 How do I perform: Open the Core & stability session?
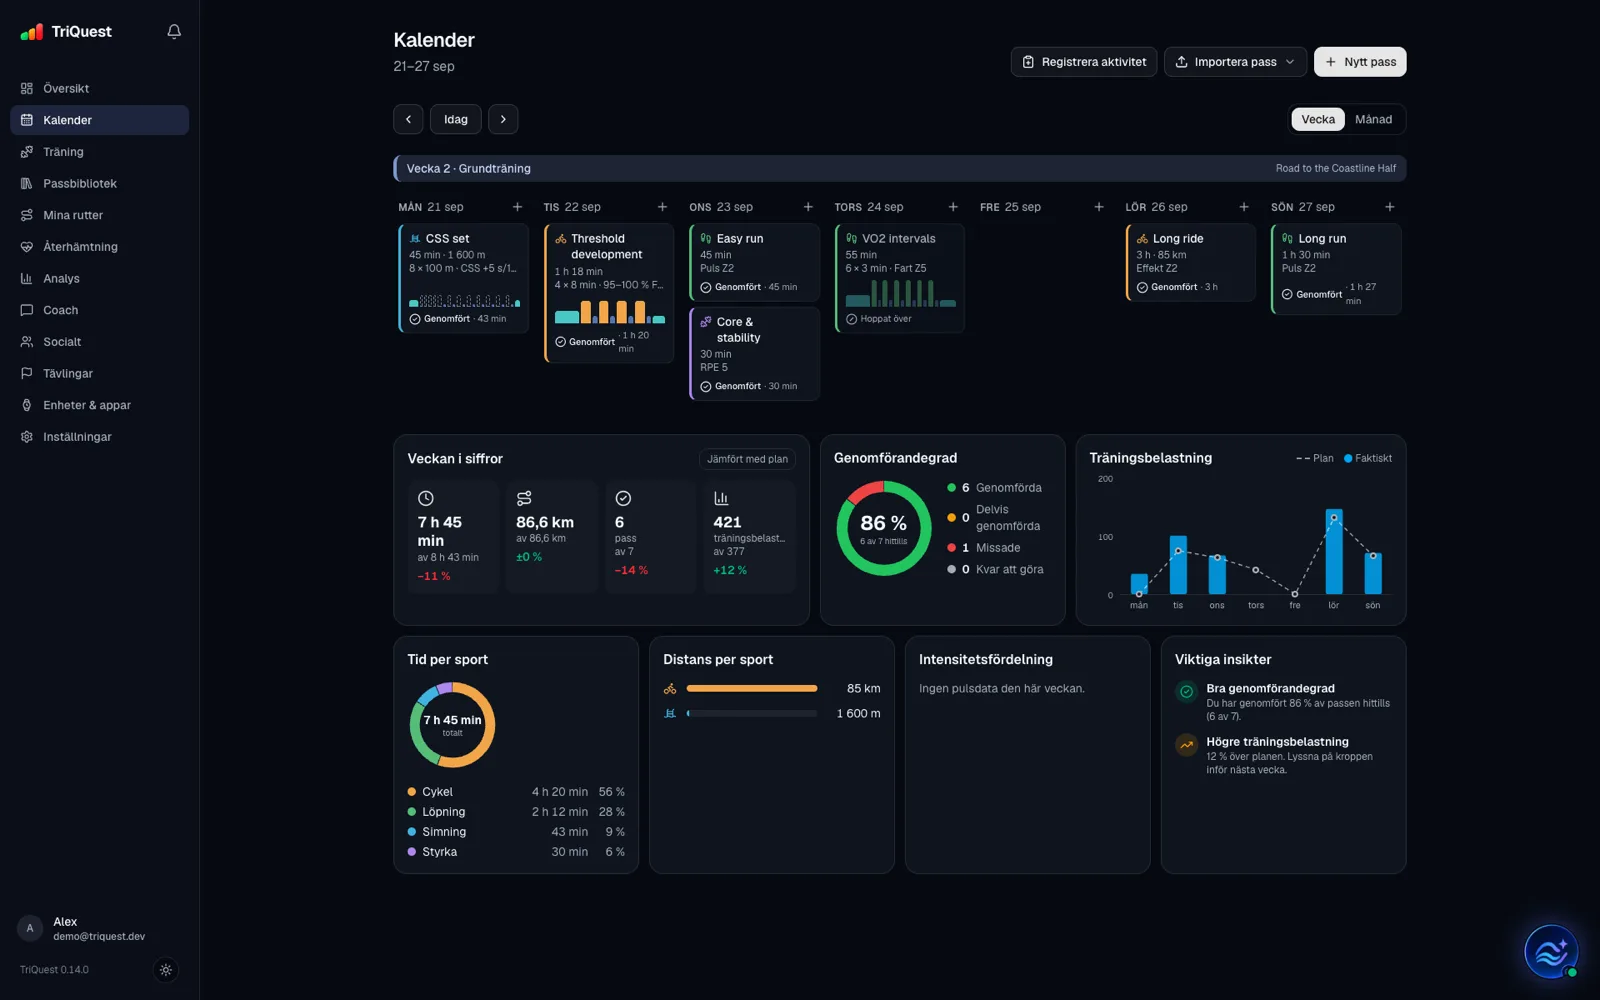[755, 354]
